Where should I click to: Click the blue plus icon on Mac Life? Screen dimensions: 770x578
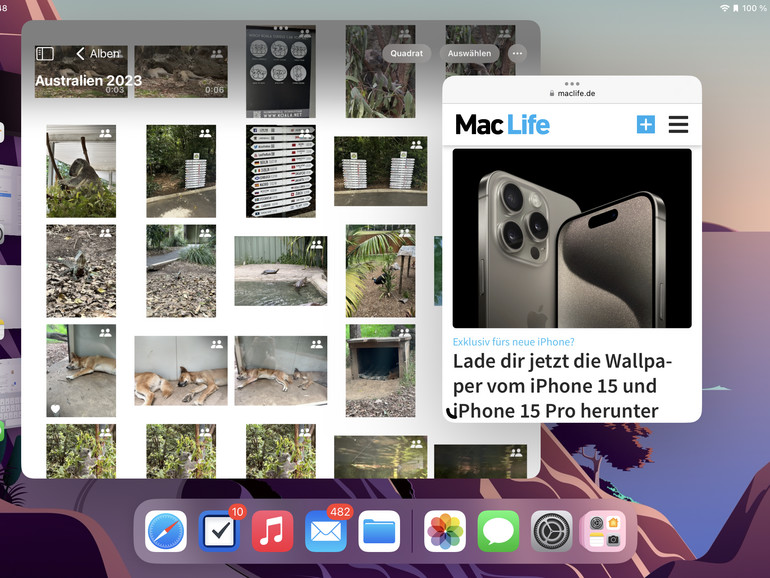pos(645,125)
